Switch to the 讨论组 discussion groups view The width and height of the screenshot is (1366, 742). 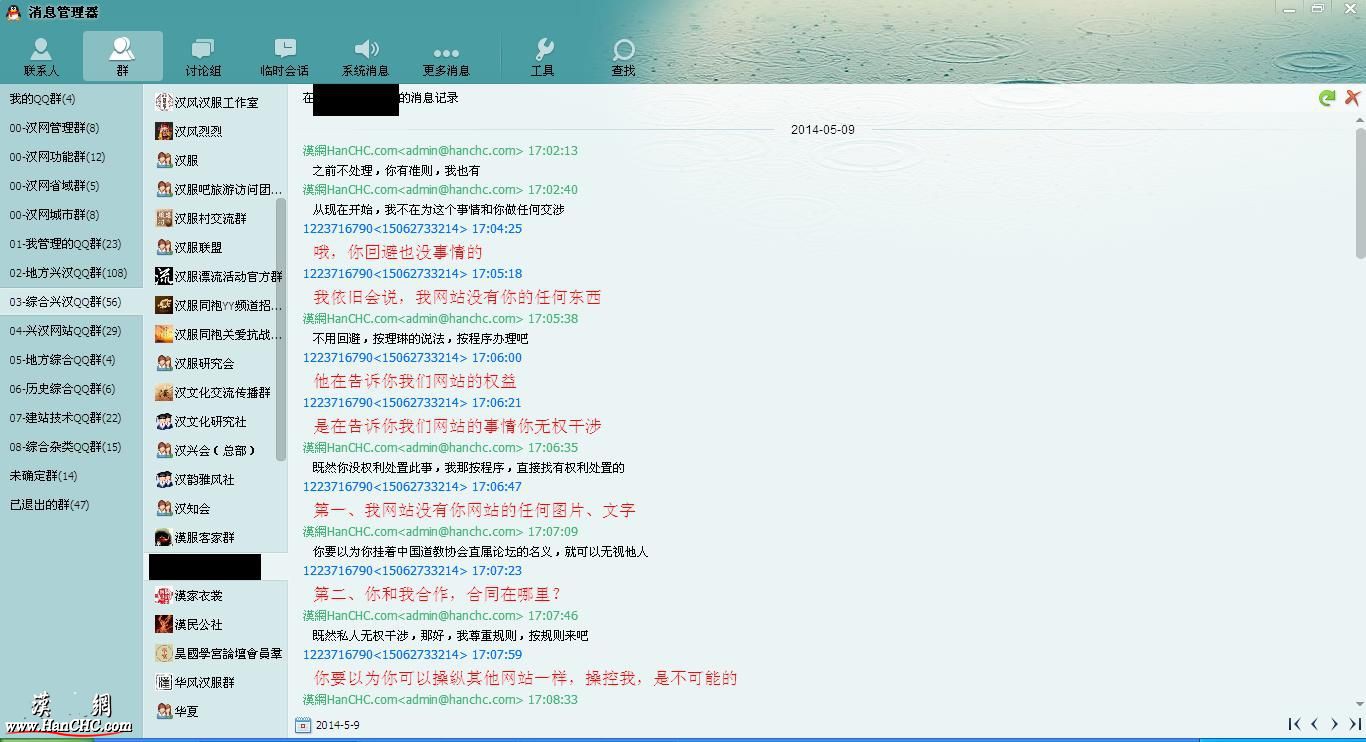pos(203,57)
